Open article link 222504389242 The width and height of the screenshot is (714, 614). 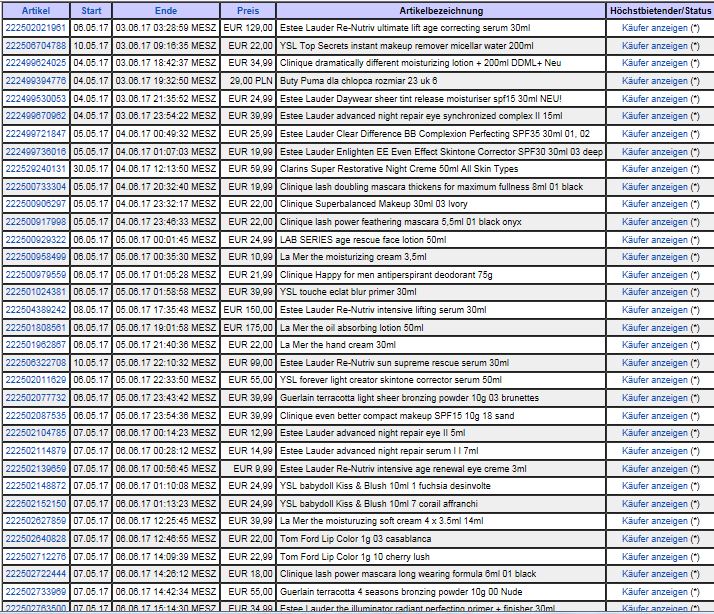coord(36,310)
